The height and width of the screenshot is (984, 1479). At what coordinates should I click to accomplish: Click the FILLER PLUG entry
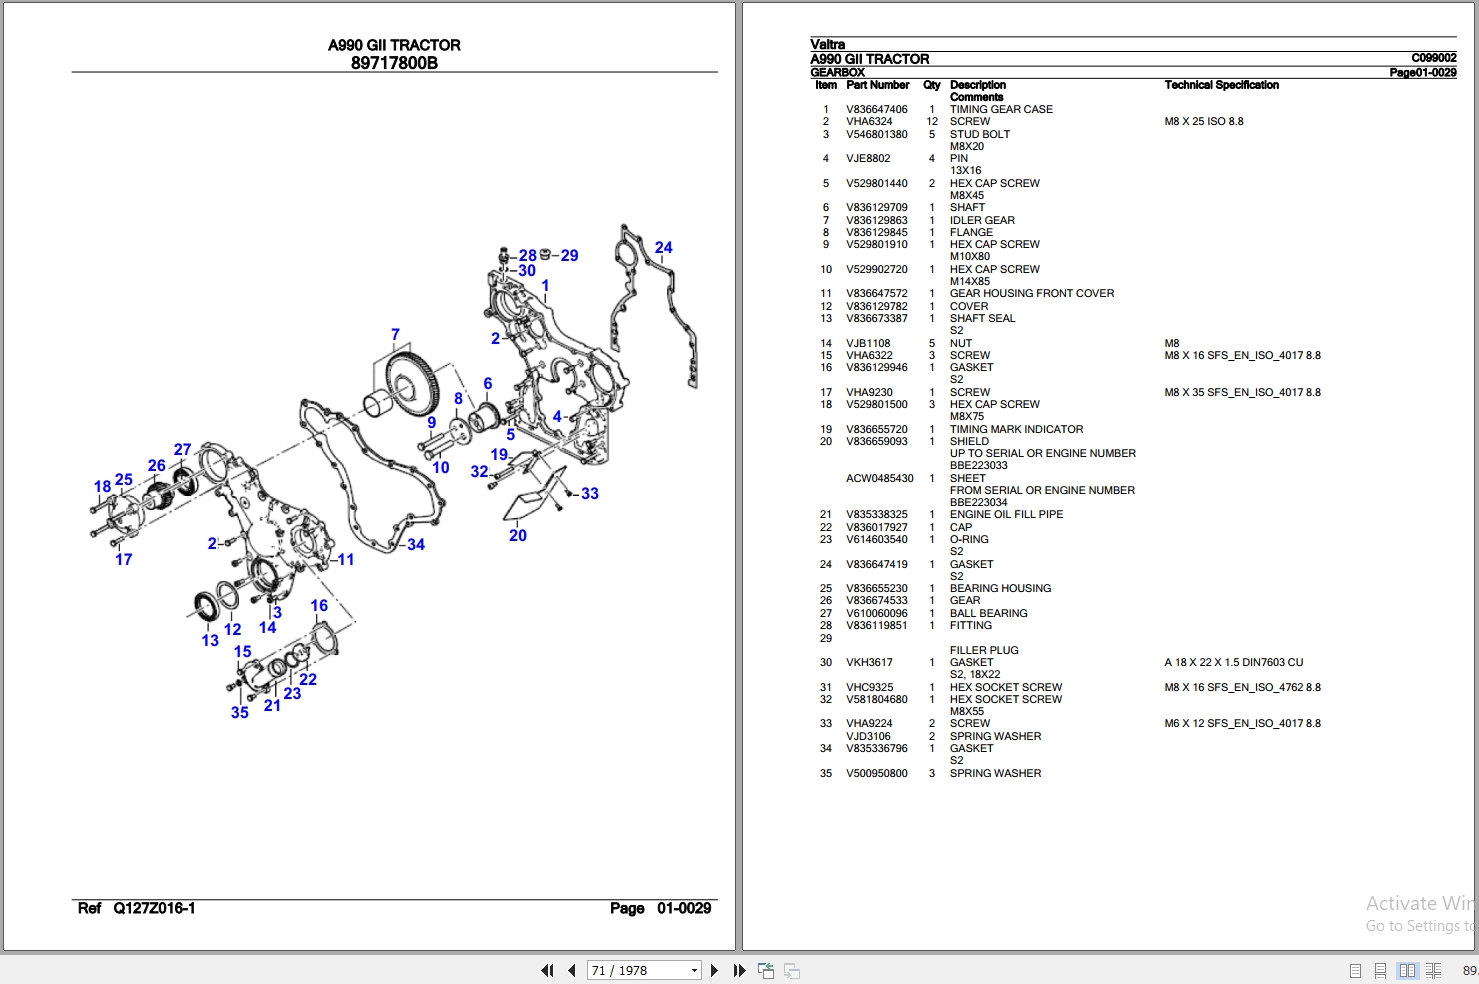984,650
